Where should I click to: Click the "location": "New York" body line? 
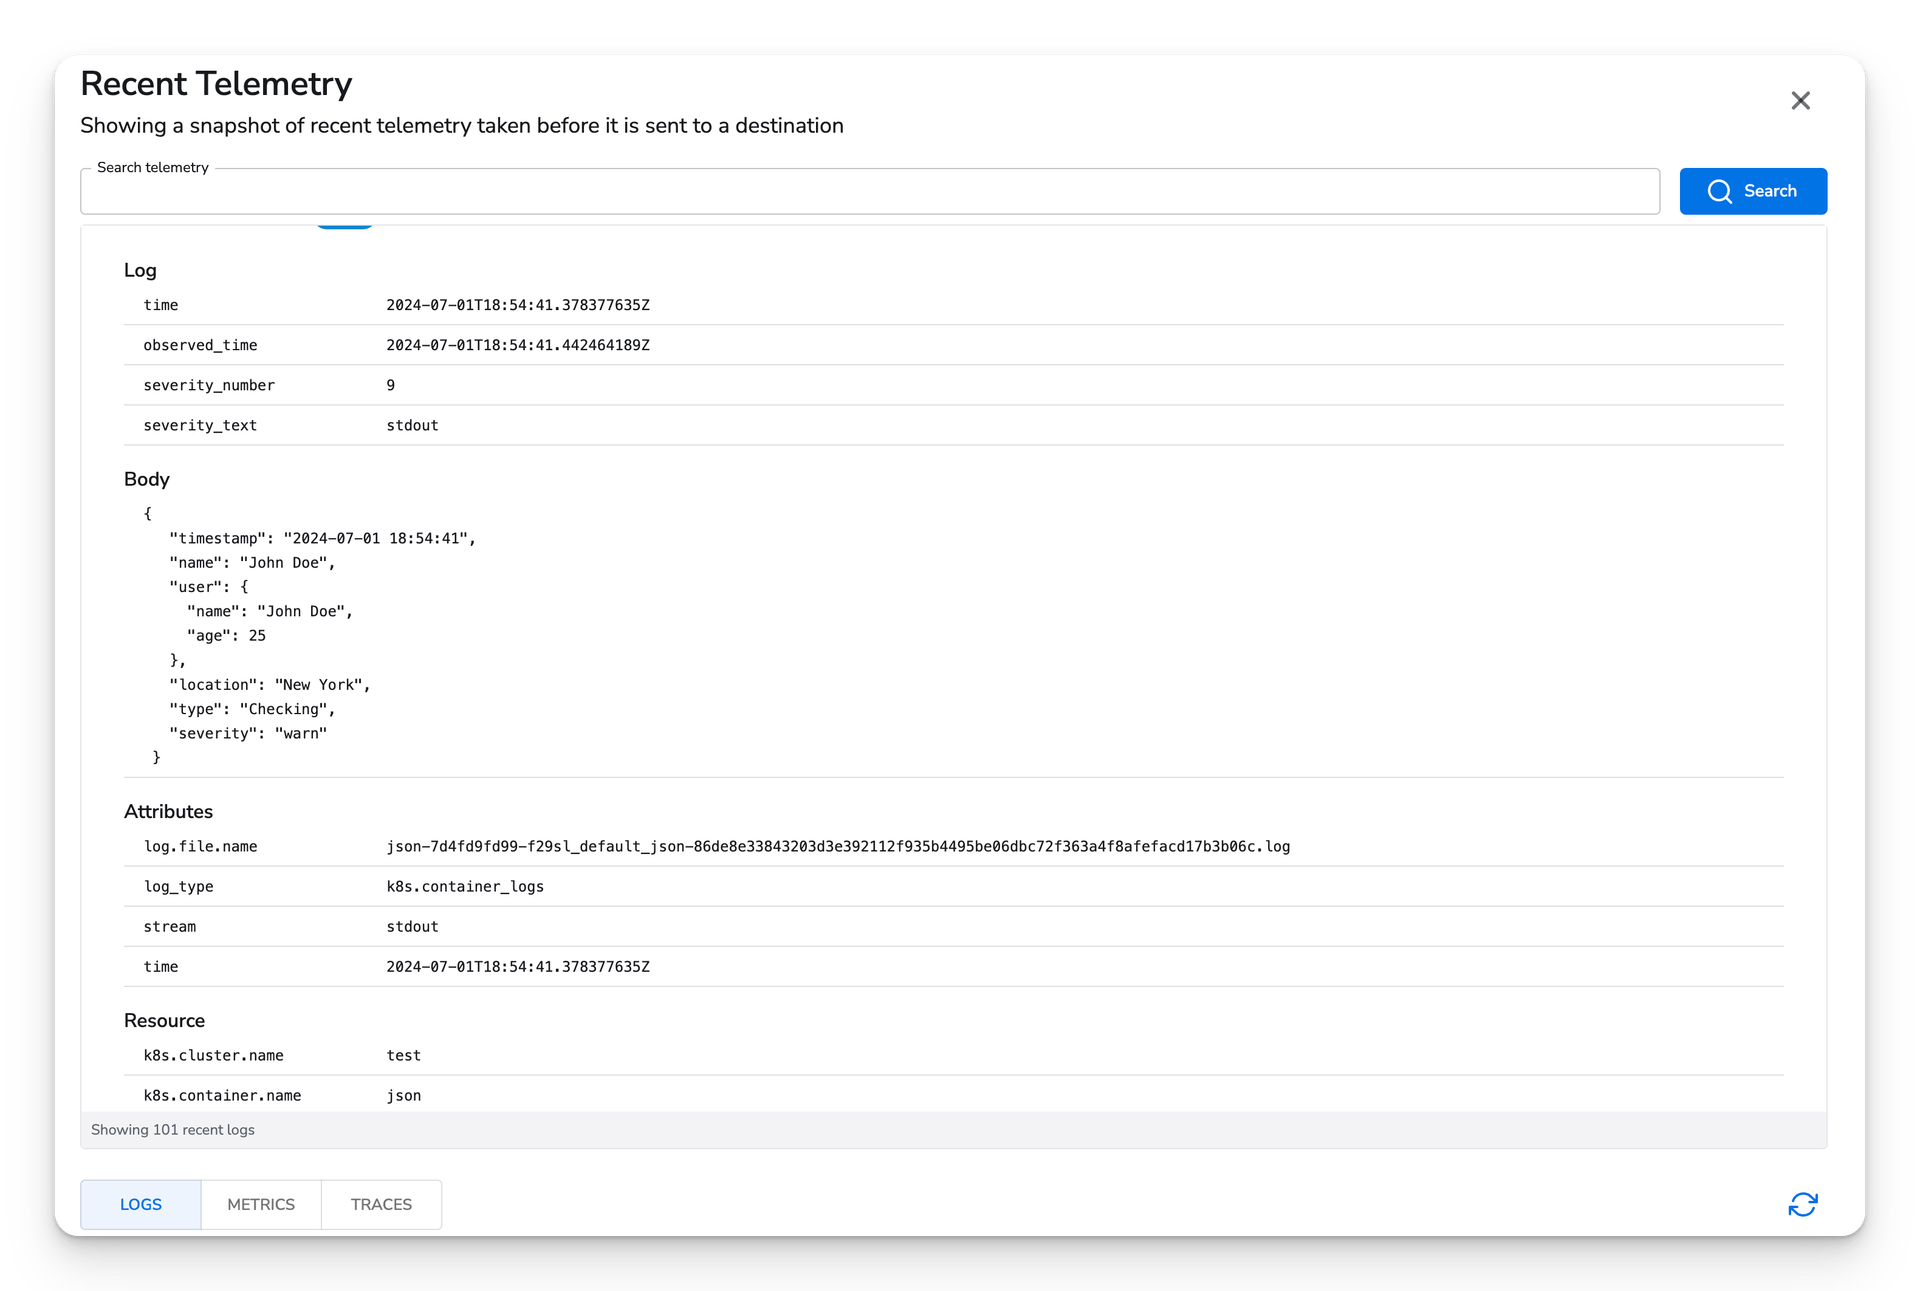pos(270,685)
